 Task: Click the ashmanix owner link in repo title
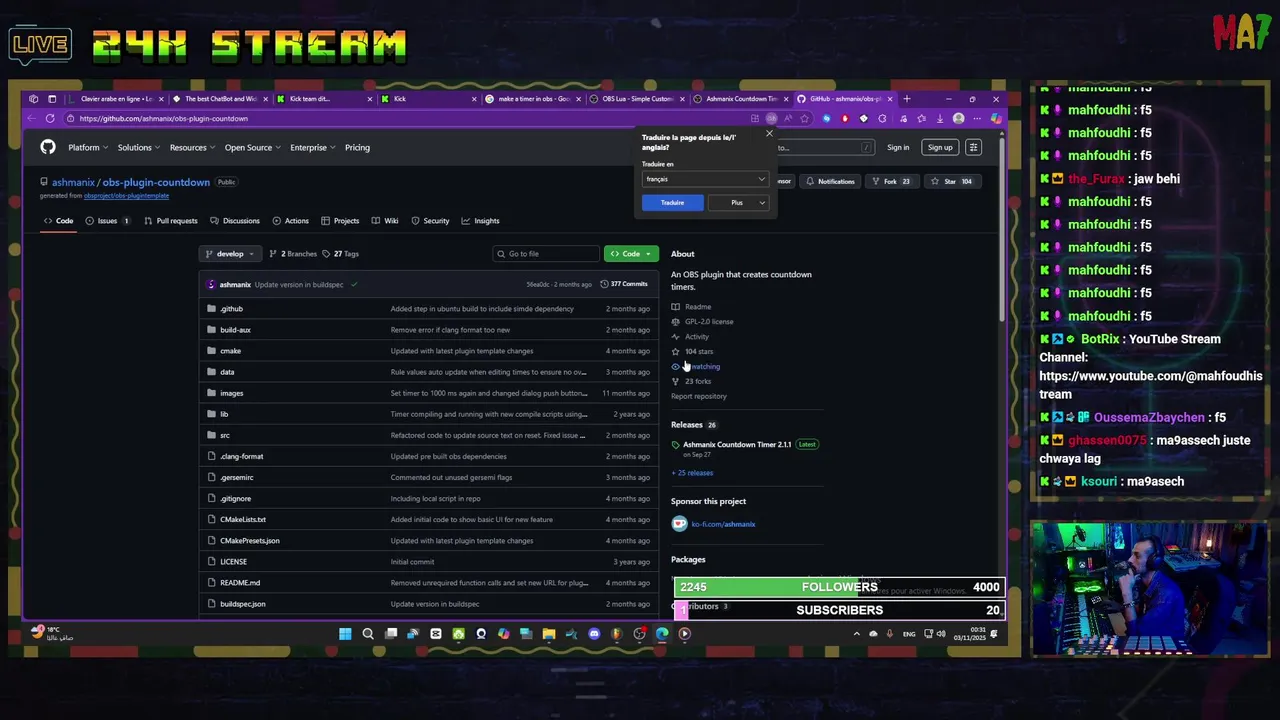(73, 182)
